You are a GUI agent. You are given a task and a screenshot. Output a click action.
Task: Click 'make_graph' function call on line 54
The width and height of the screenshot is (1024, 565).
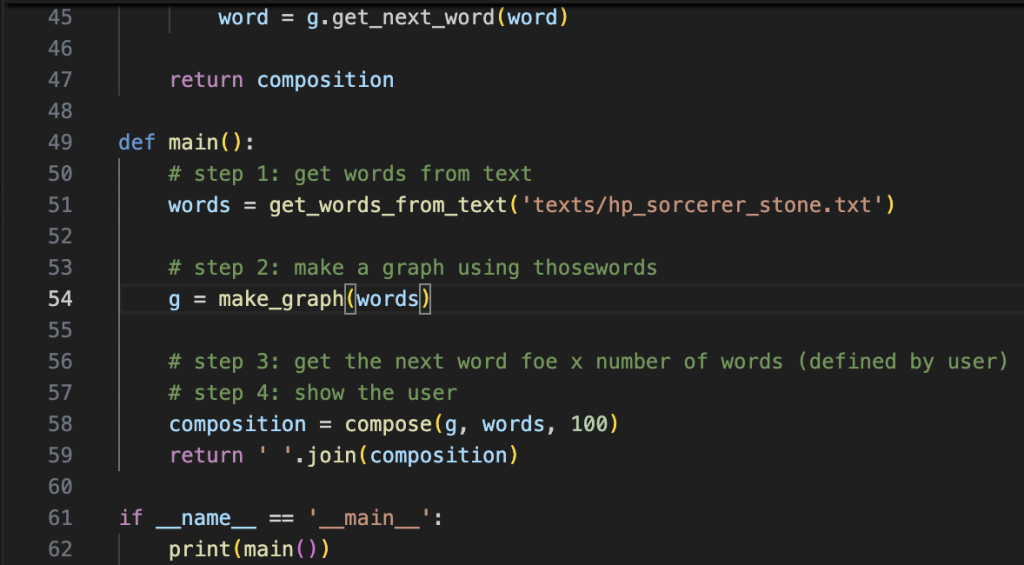coord(281,299)
